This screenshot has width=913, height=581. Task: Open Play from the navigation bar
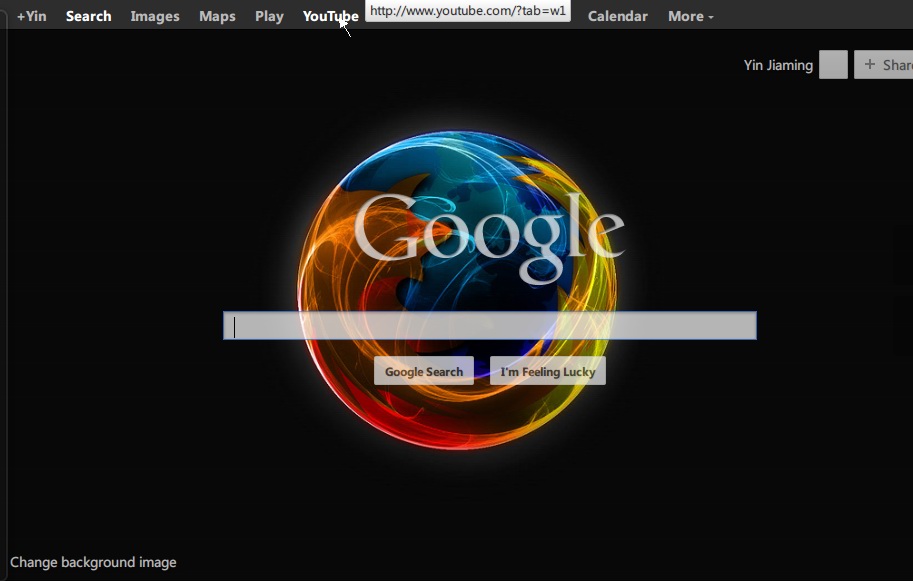click(269, 16)
